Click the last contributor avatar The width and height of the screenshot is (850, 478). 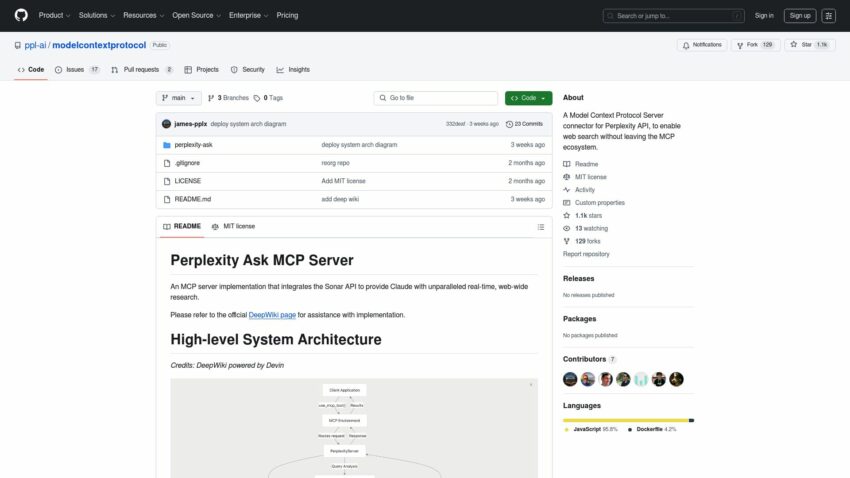(676, 379)
